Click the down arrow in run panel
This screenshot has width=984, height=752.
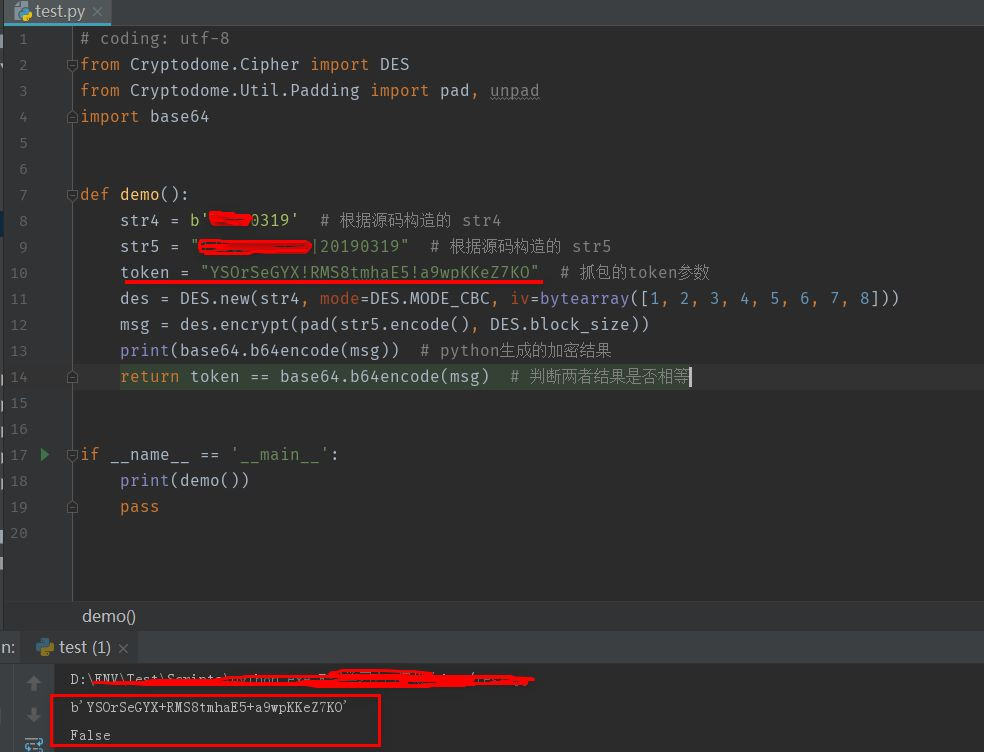coord(34,714)
